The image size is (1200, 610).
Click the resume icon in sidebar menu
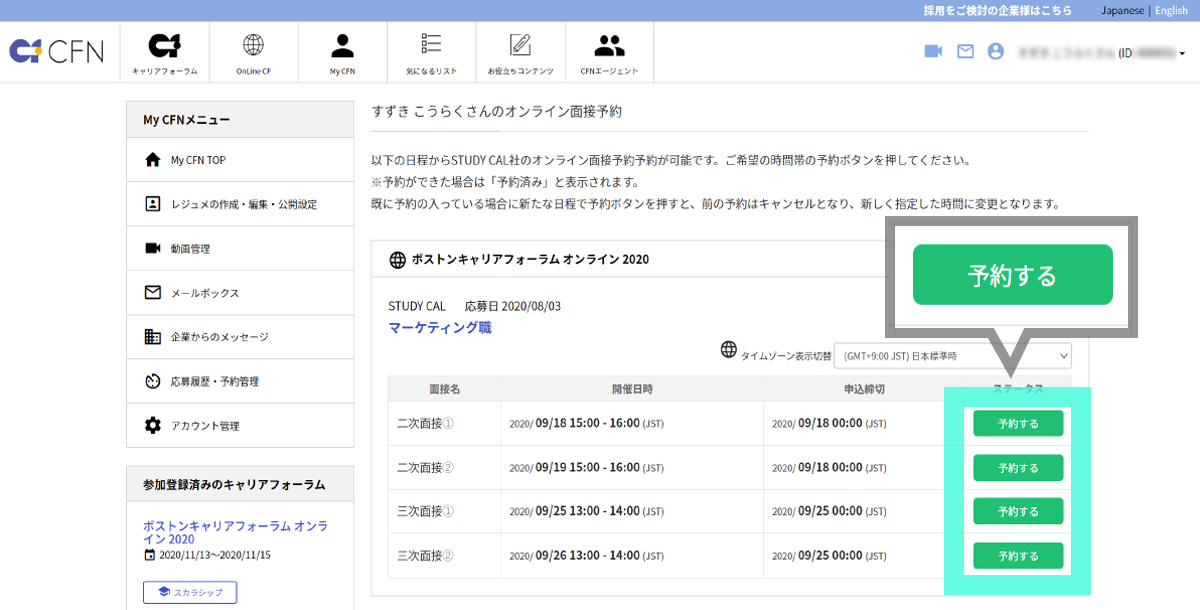(x=153, y=204)
